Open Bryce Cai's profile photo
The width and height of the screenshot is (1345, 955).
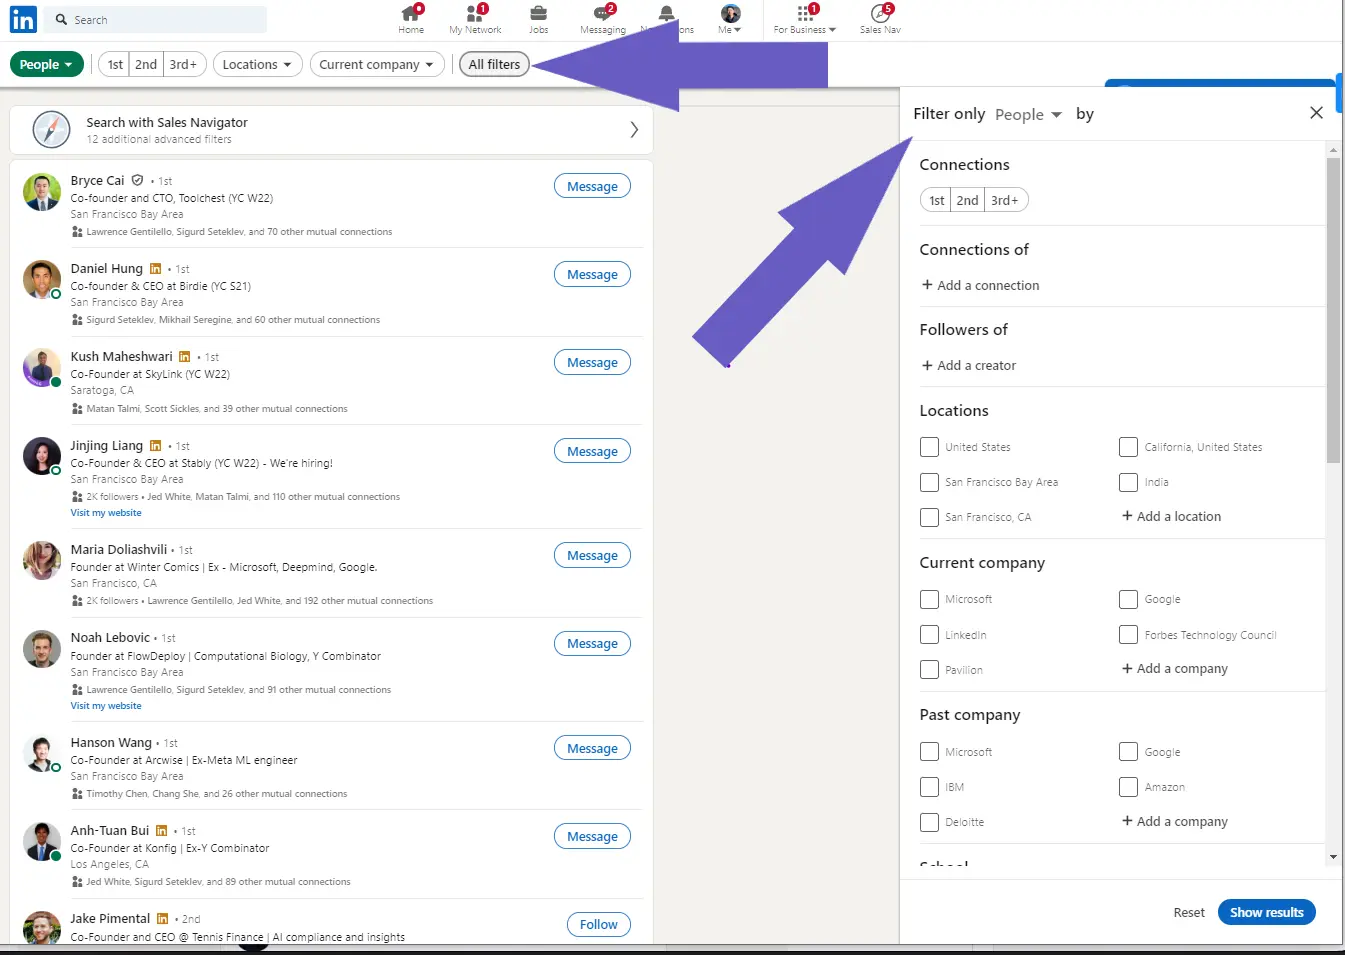click(42, 192)
